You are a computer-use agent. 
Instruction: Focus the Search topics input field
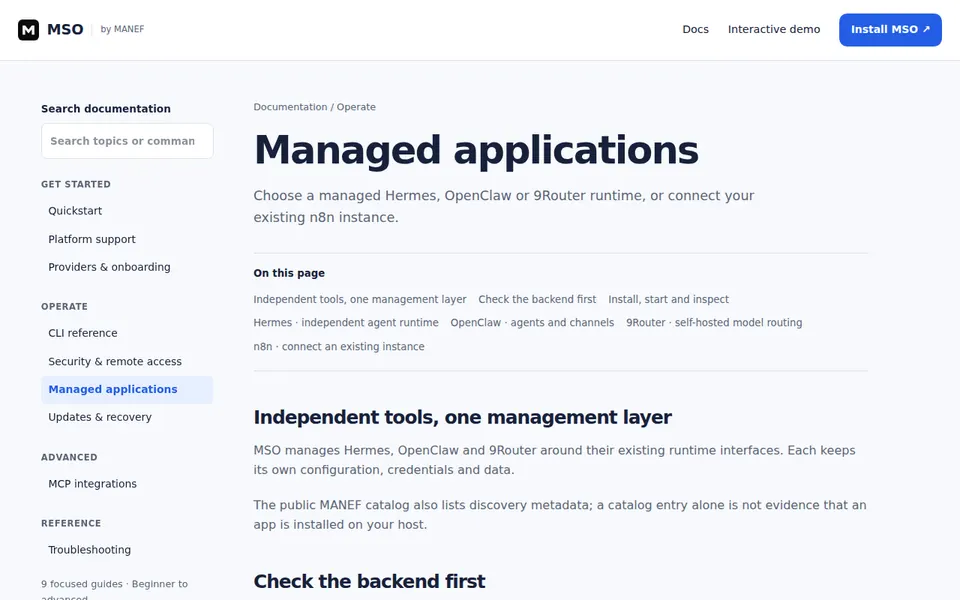click(127, 141)
